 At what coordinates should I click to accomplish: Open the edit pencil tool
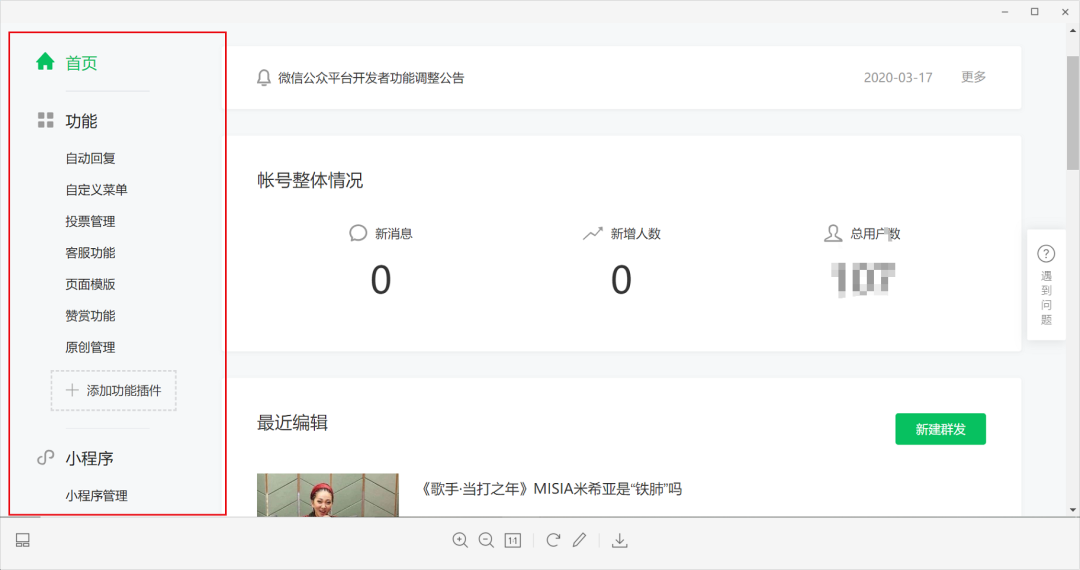(579, 540)
